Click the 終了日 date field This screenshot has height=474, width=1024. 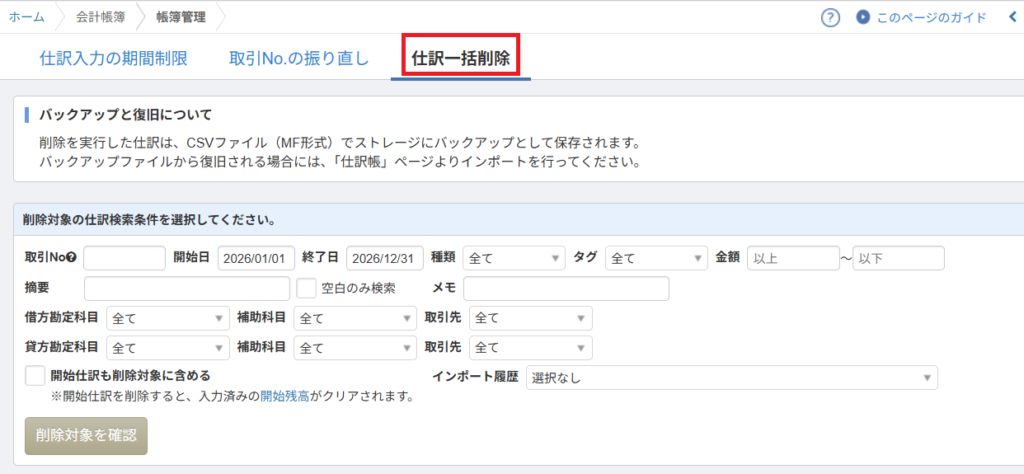click(x=385, y=258)
